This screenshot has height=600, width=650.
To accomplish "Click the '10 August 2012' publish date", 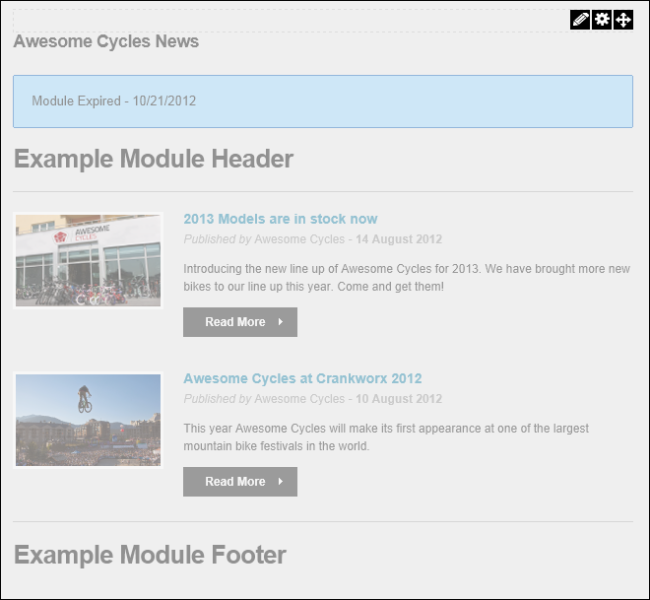I will click(399, 399).
